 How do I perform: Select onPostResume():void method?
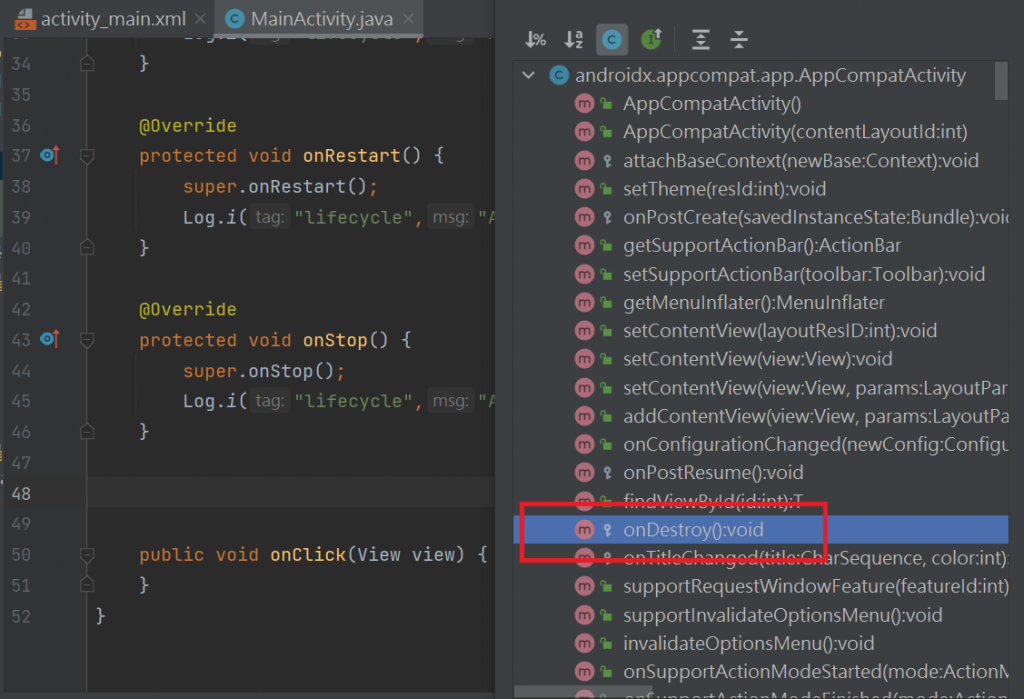pos(713,472)
